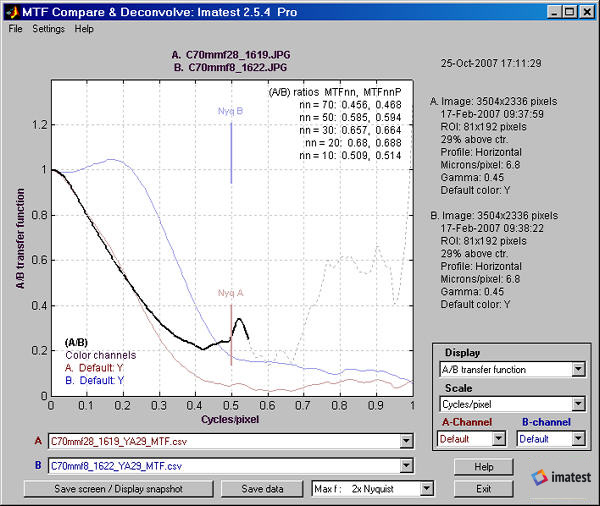This screenshot has height=506, width=600.
Task: Click the date 17-Feb-2007 09:37:59
Action: click(492, 114)
